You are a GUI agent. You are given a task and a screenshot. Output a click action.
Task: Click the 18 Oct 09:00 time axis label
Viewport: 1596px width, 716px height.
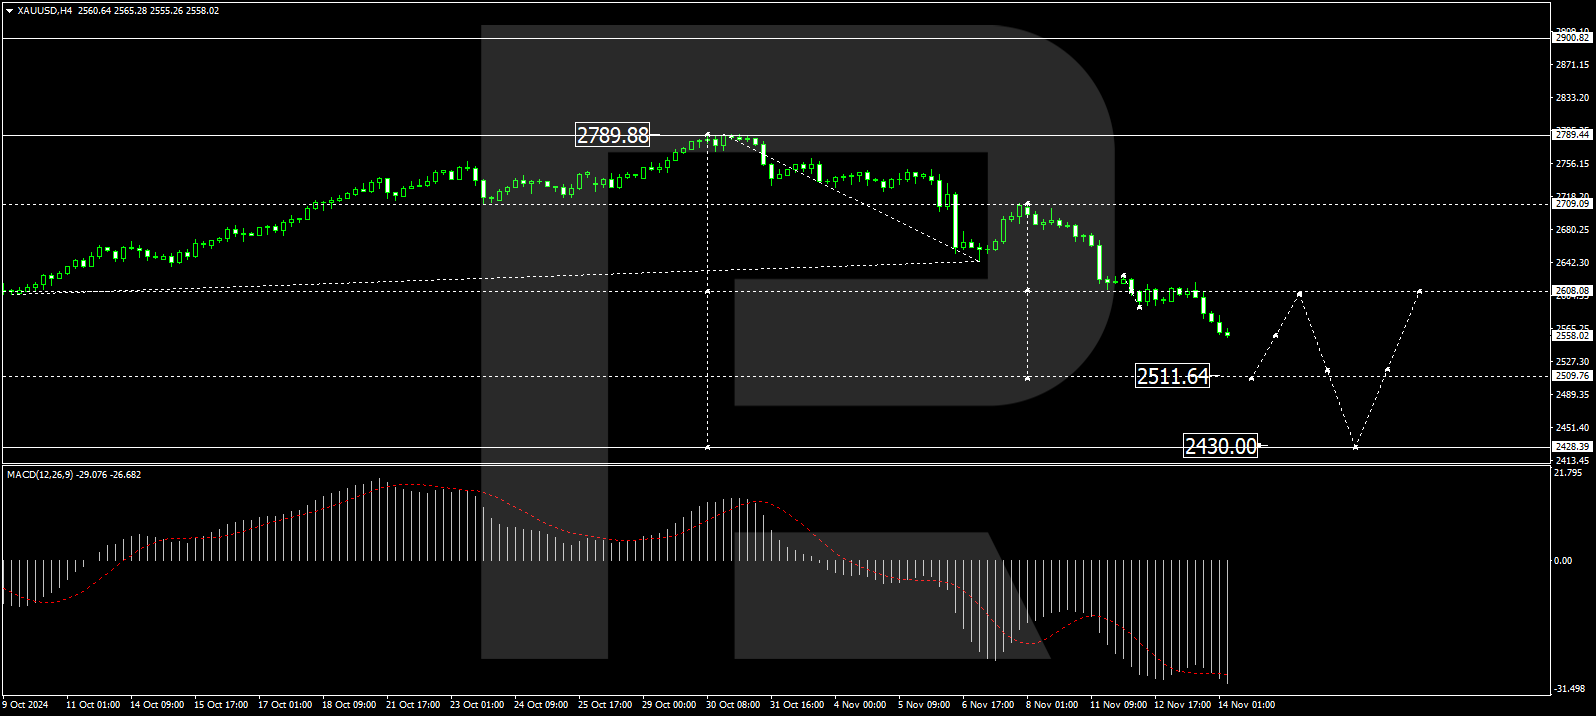(x=349, y=705)
